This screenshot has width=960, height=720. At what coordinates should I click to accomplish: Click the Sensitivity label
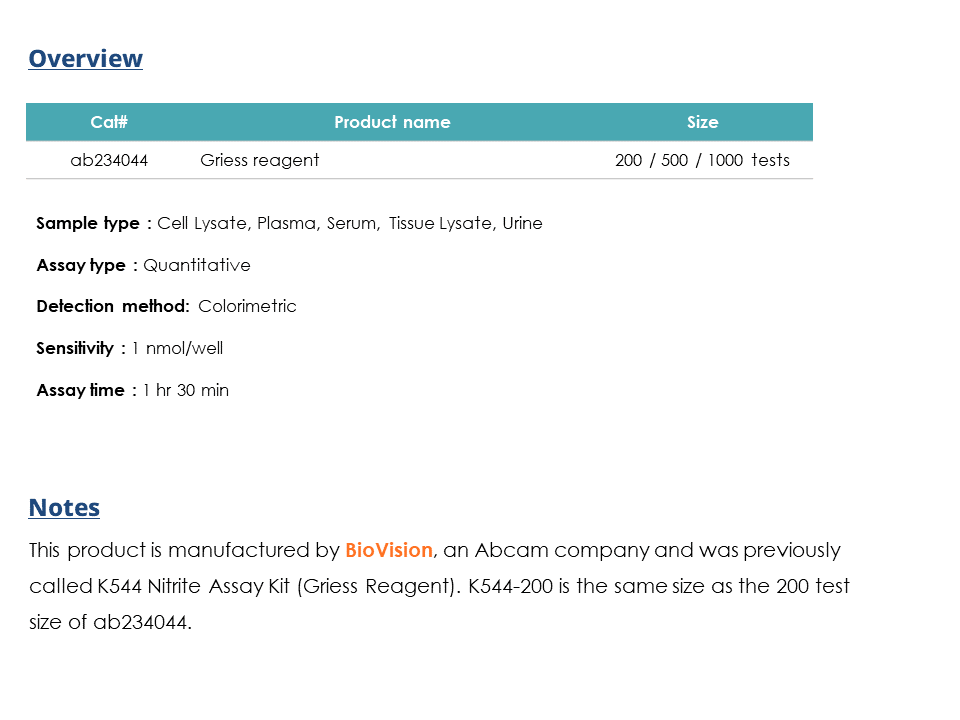point(75,348)
